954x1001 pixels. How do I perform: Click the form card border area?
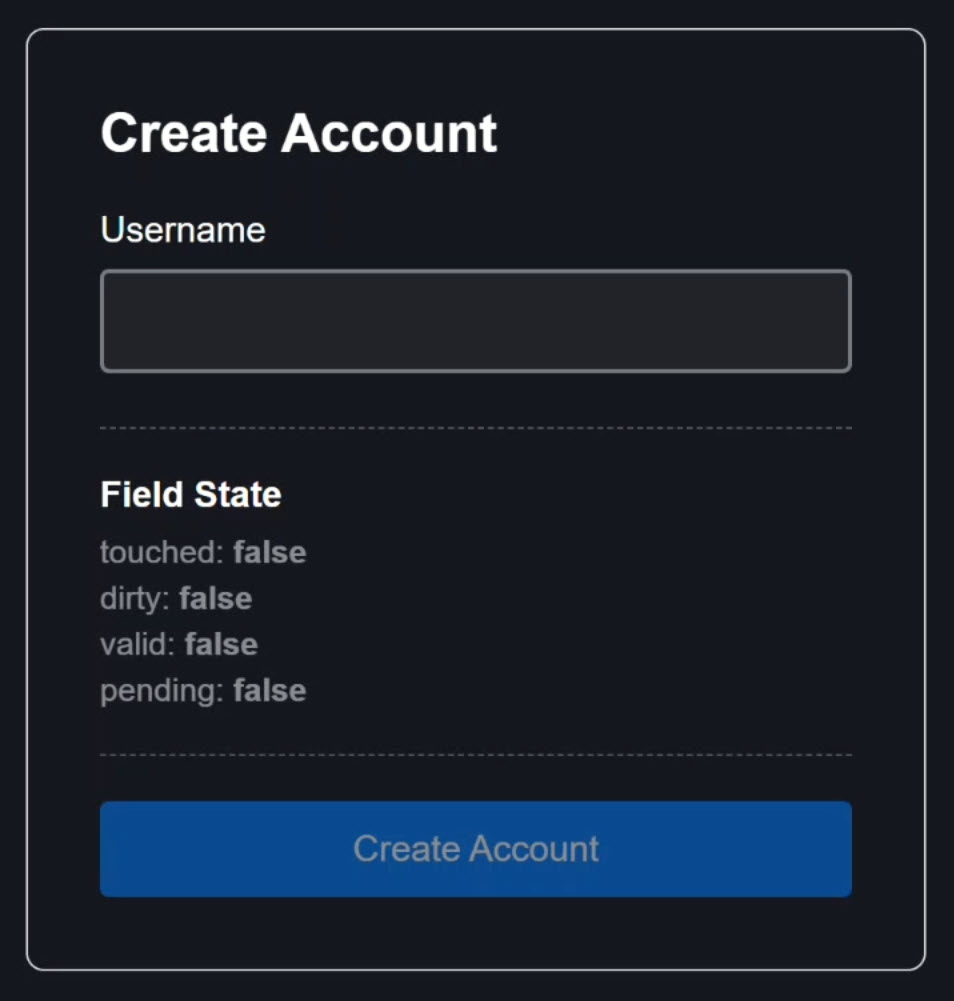475,33
